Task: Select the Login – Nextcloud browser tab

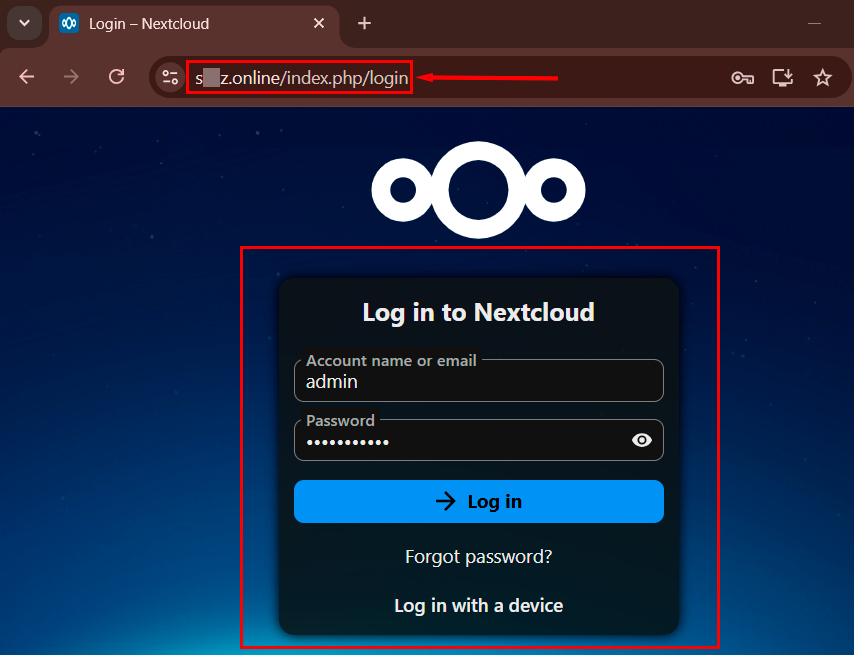Action: point(180,24)
